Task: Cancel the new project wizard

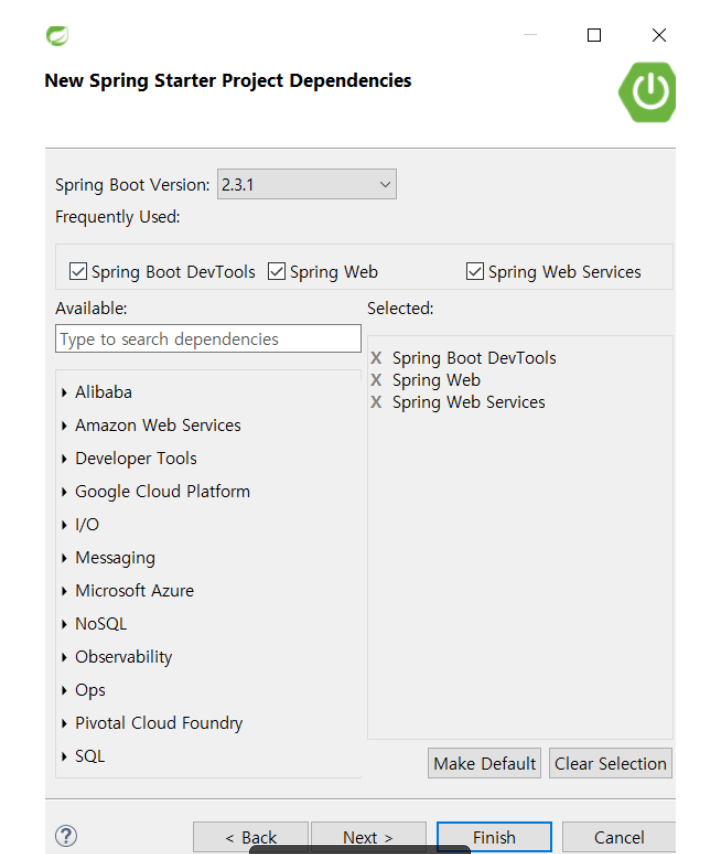Action: 619,837
